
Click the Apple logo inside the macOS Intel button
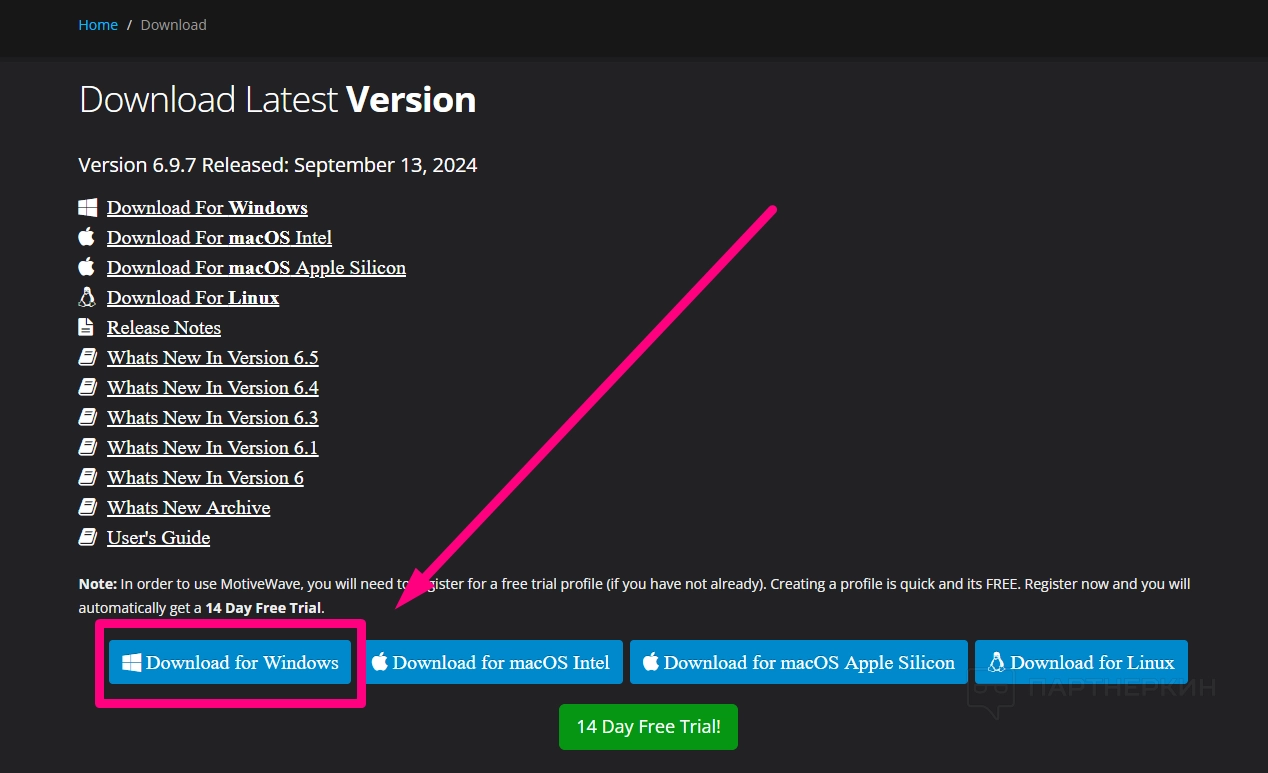[380, 662]
